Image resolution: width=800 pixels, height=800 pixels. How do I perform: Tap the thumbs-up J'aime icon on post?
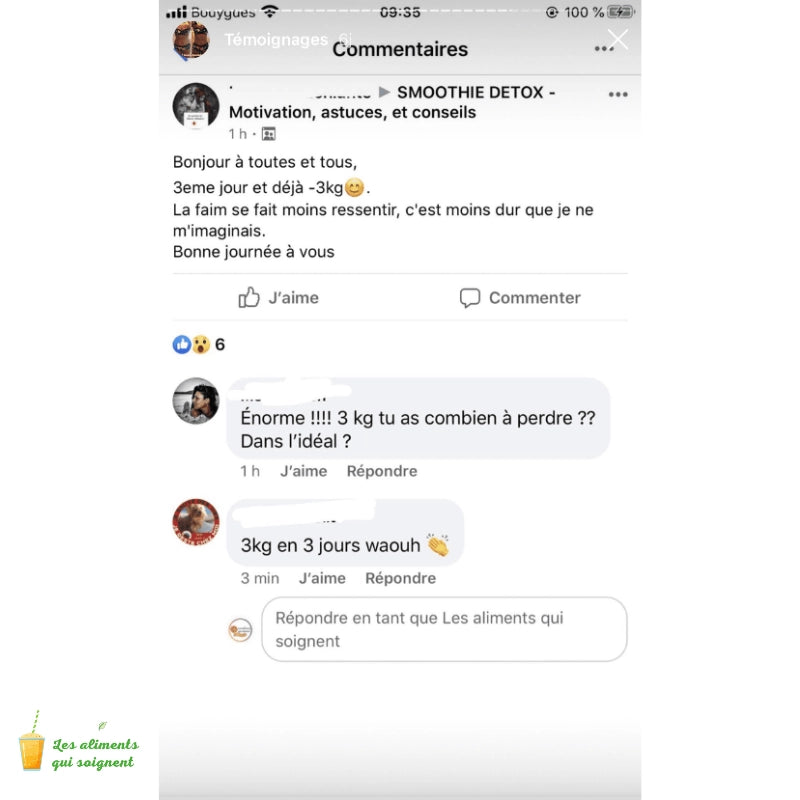[249, 297]
